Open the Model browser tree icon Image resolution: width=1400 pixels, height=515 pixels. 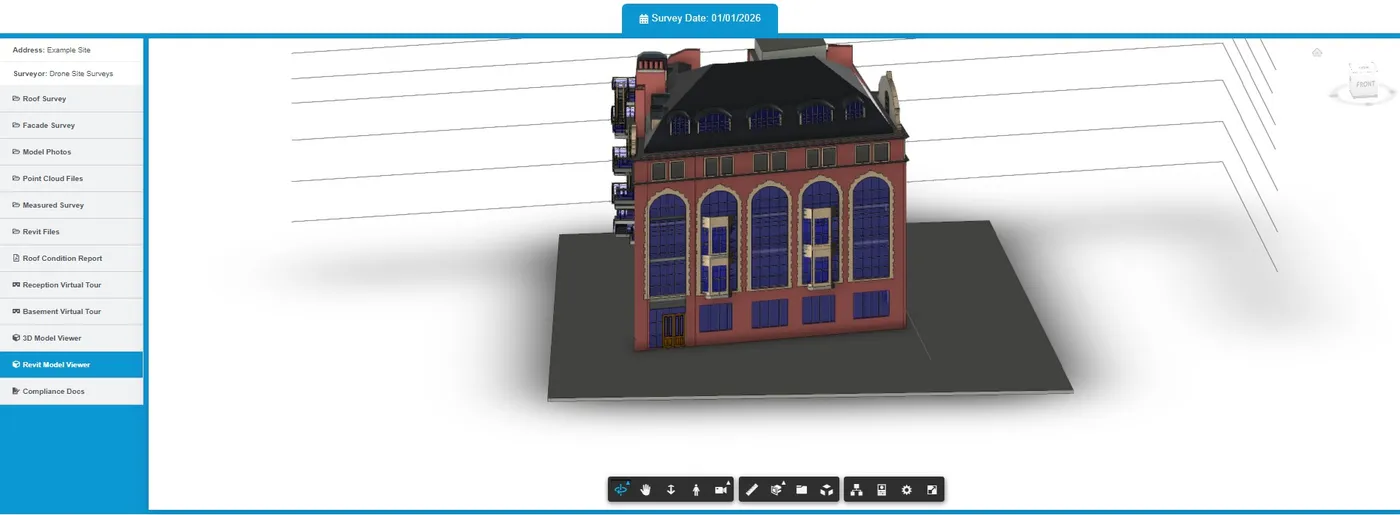[857, 489]
